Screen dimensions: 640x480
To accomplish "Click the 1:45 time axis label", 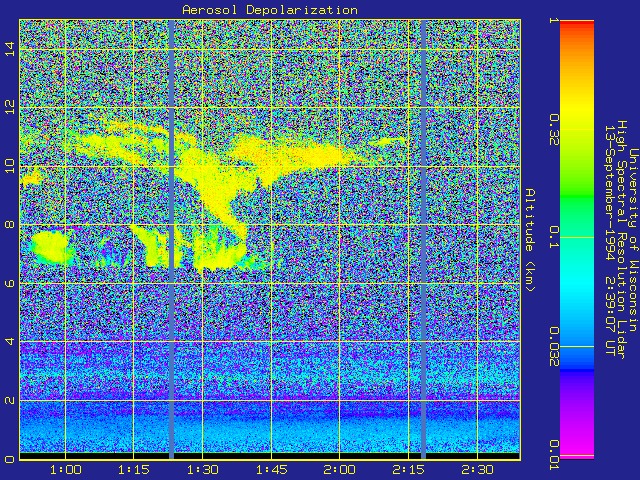I will pyautogui.click(x=271, y=469).
